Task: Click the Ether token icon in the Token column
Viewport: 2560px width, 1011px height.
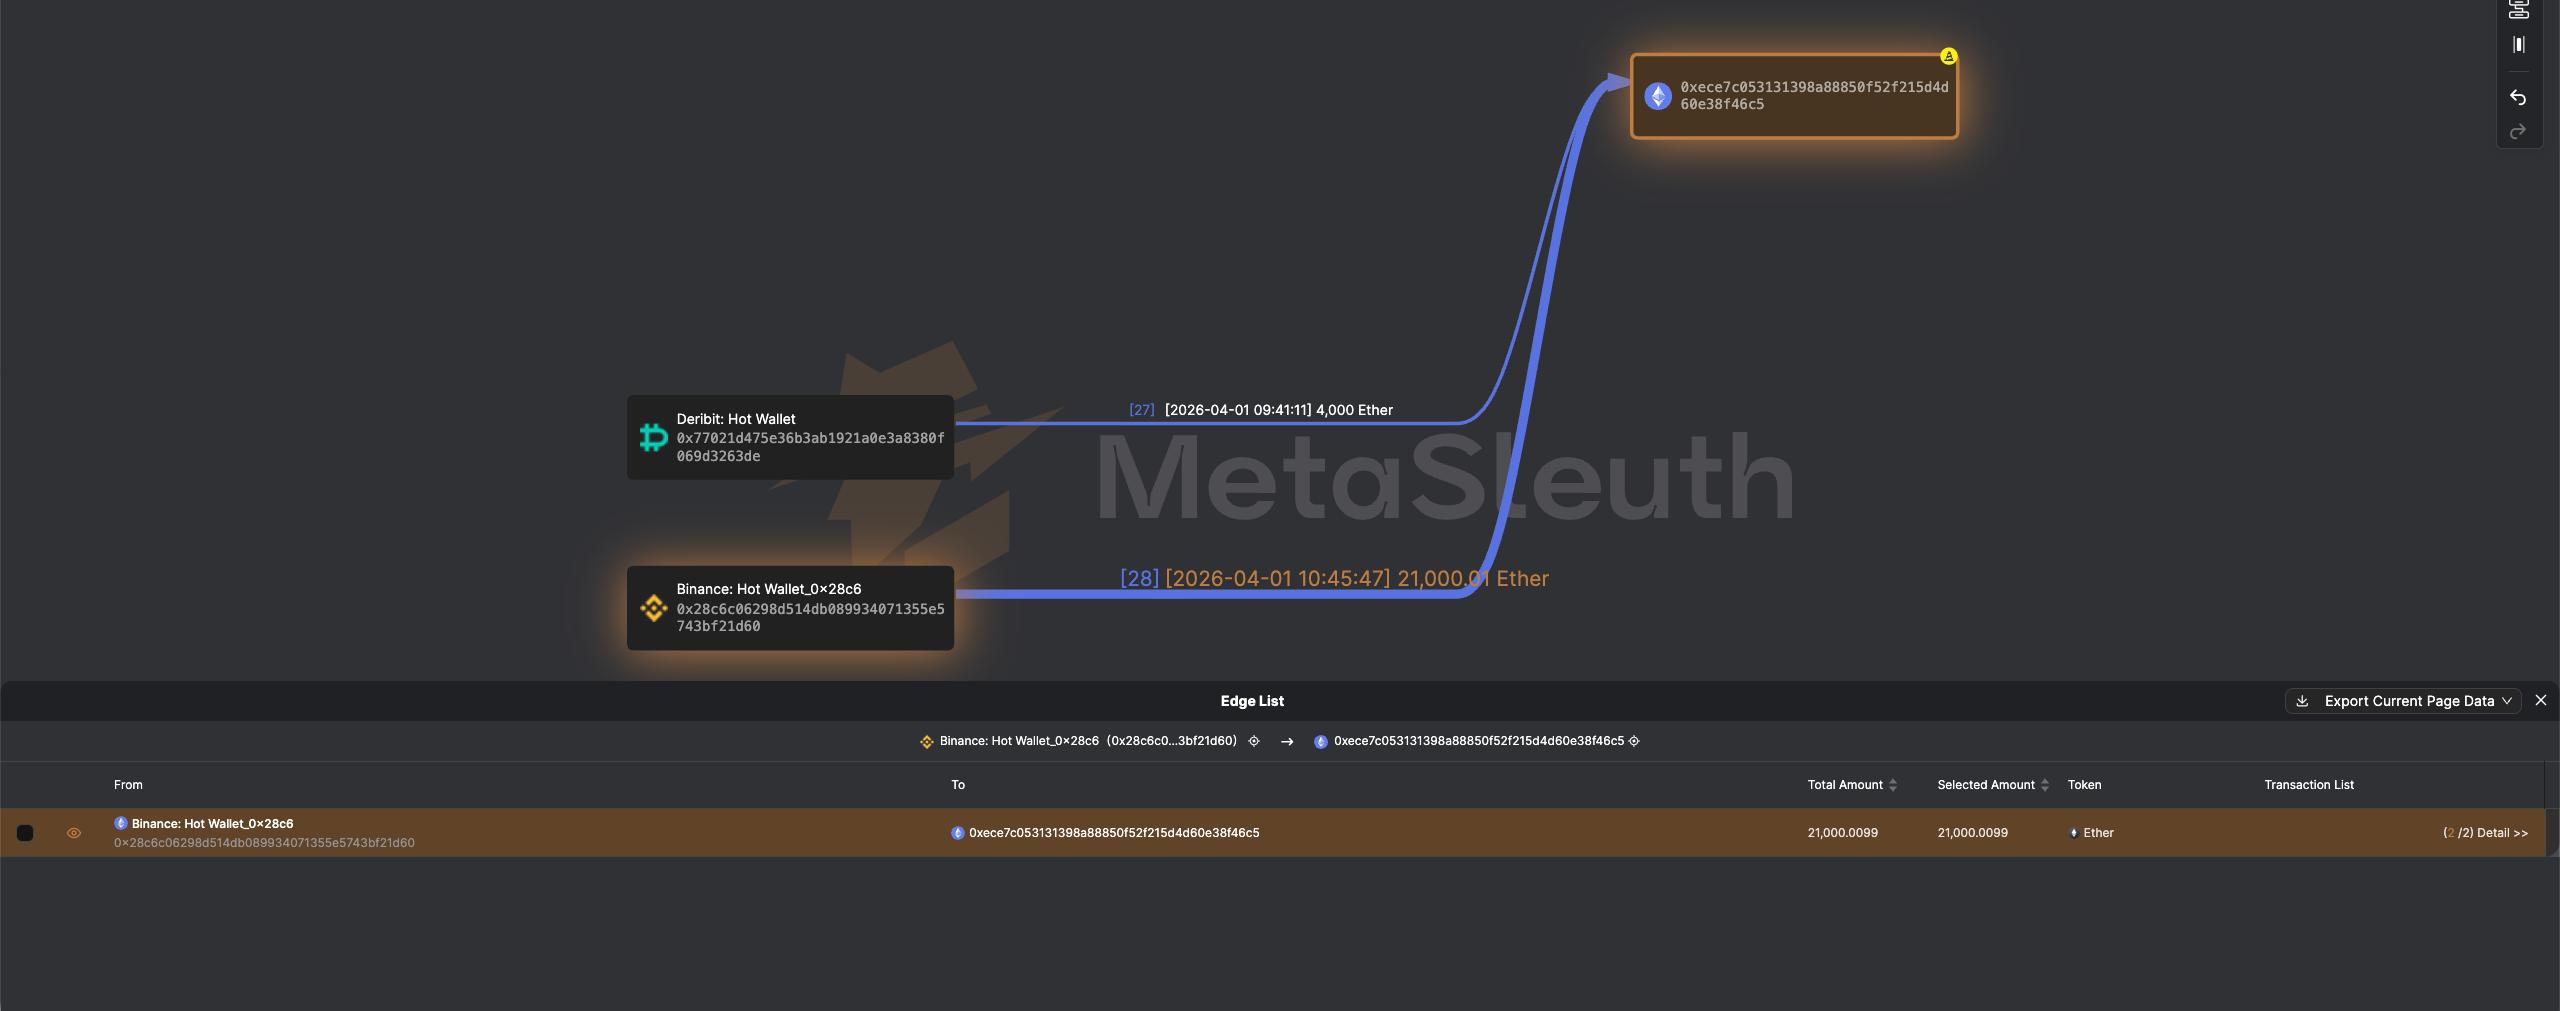Action: pos(2073,833)
